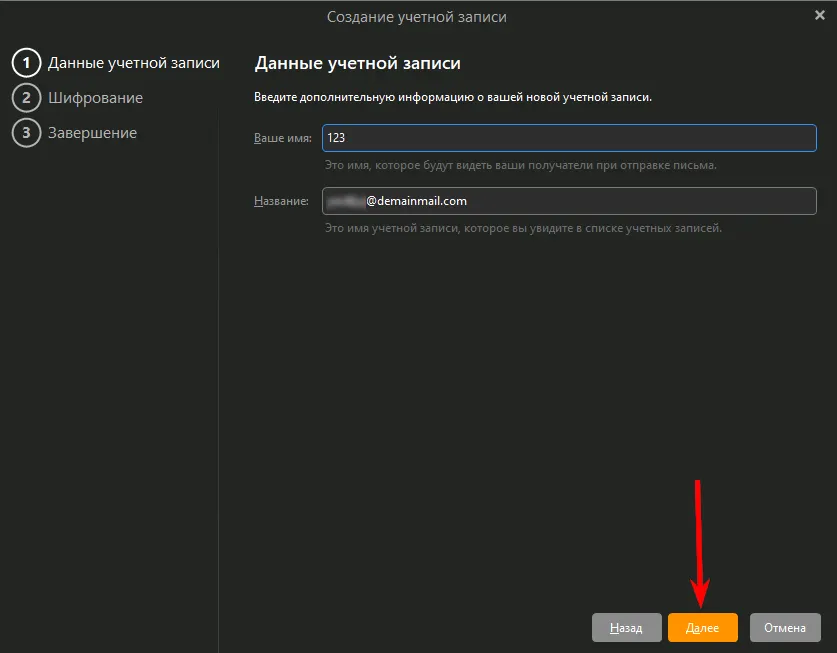Viewport: 837px width, 653px height.
Task: Click the blurred part of the email address
Action: click(x=345, y=201)
